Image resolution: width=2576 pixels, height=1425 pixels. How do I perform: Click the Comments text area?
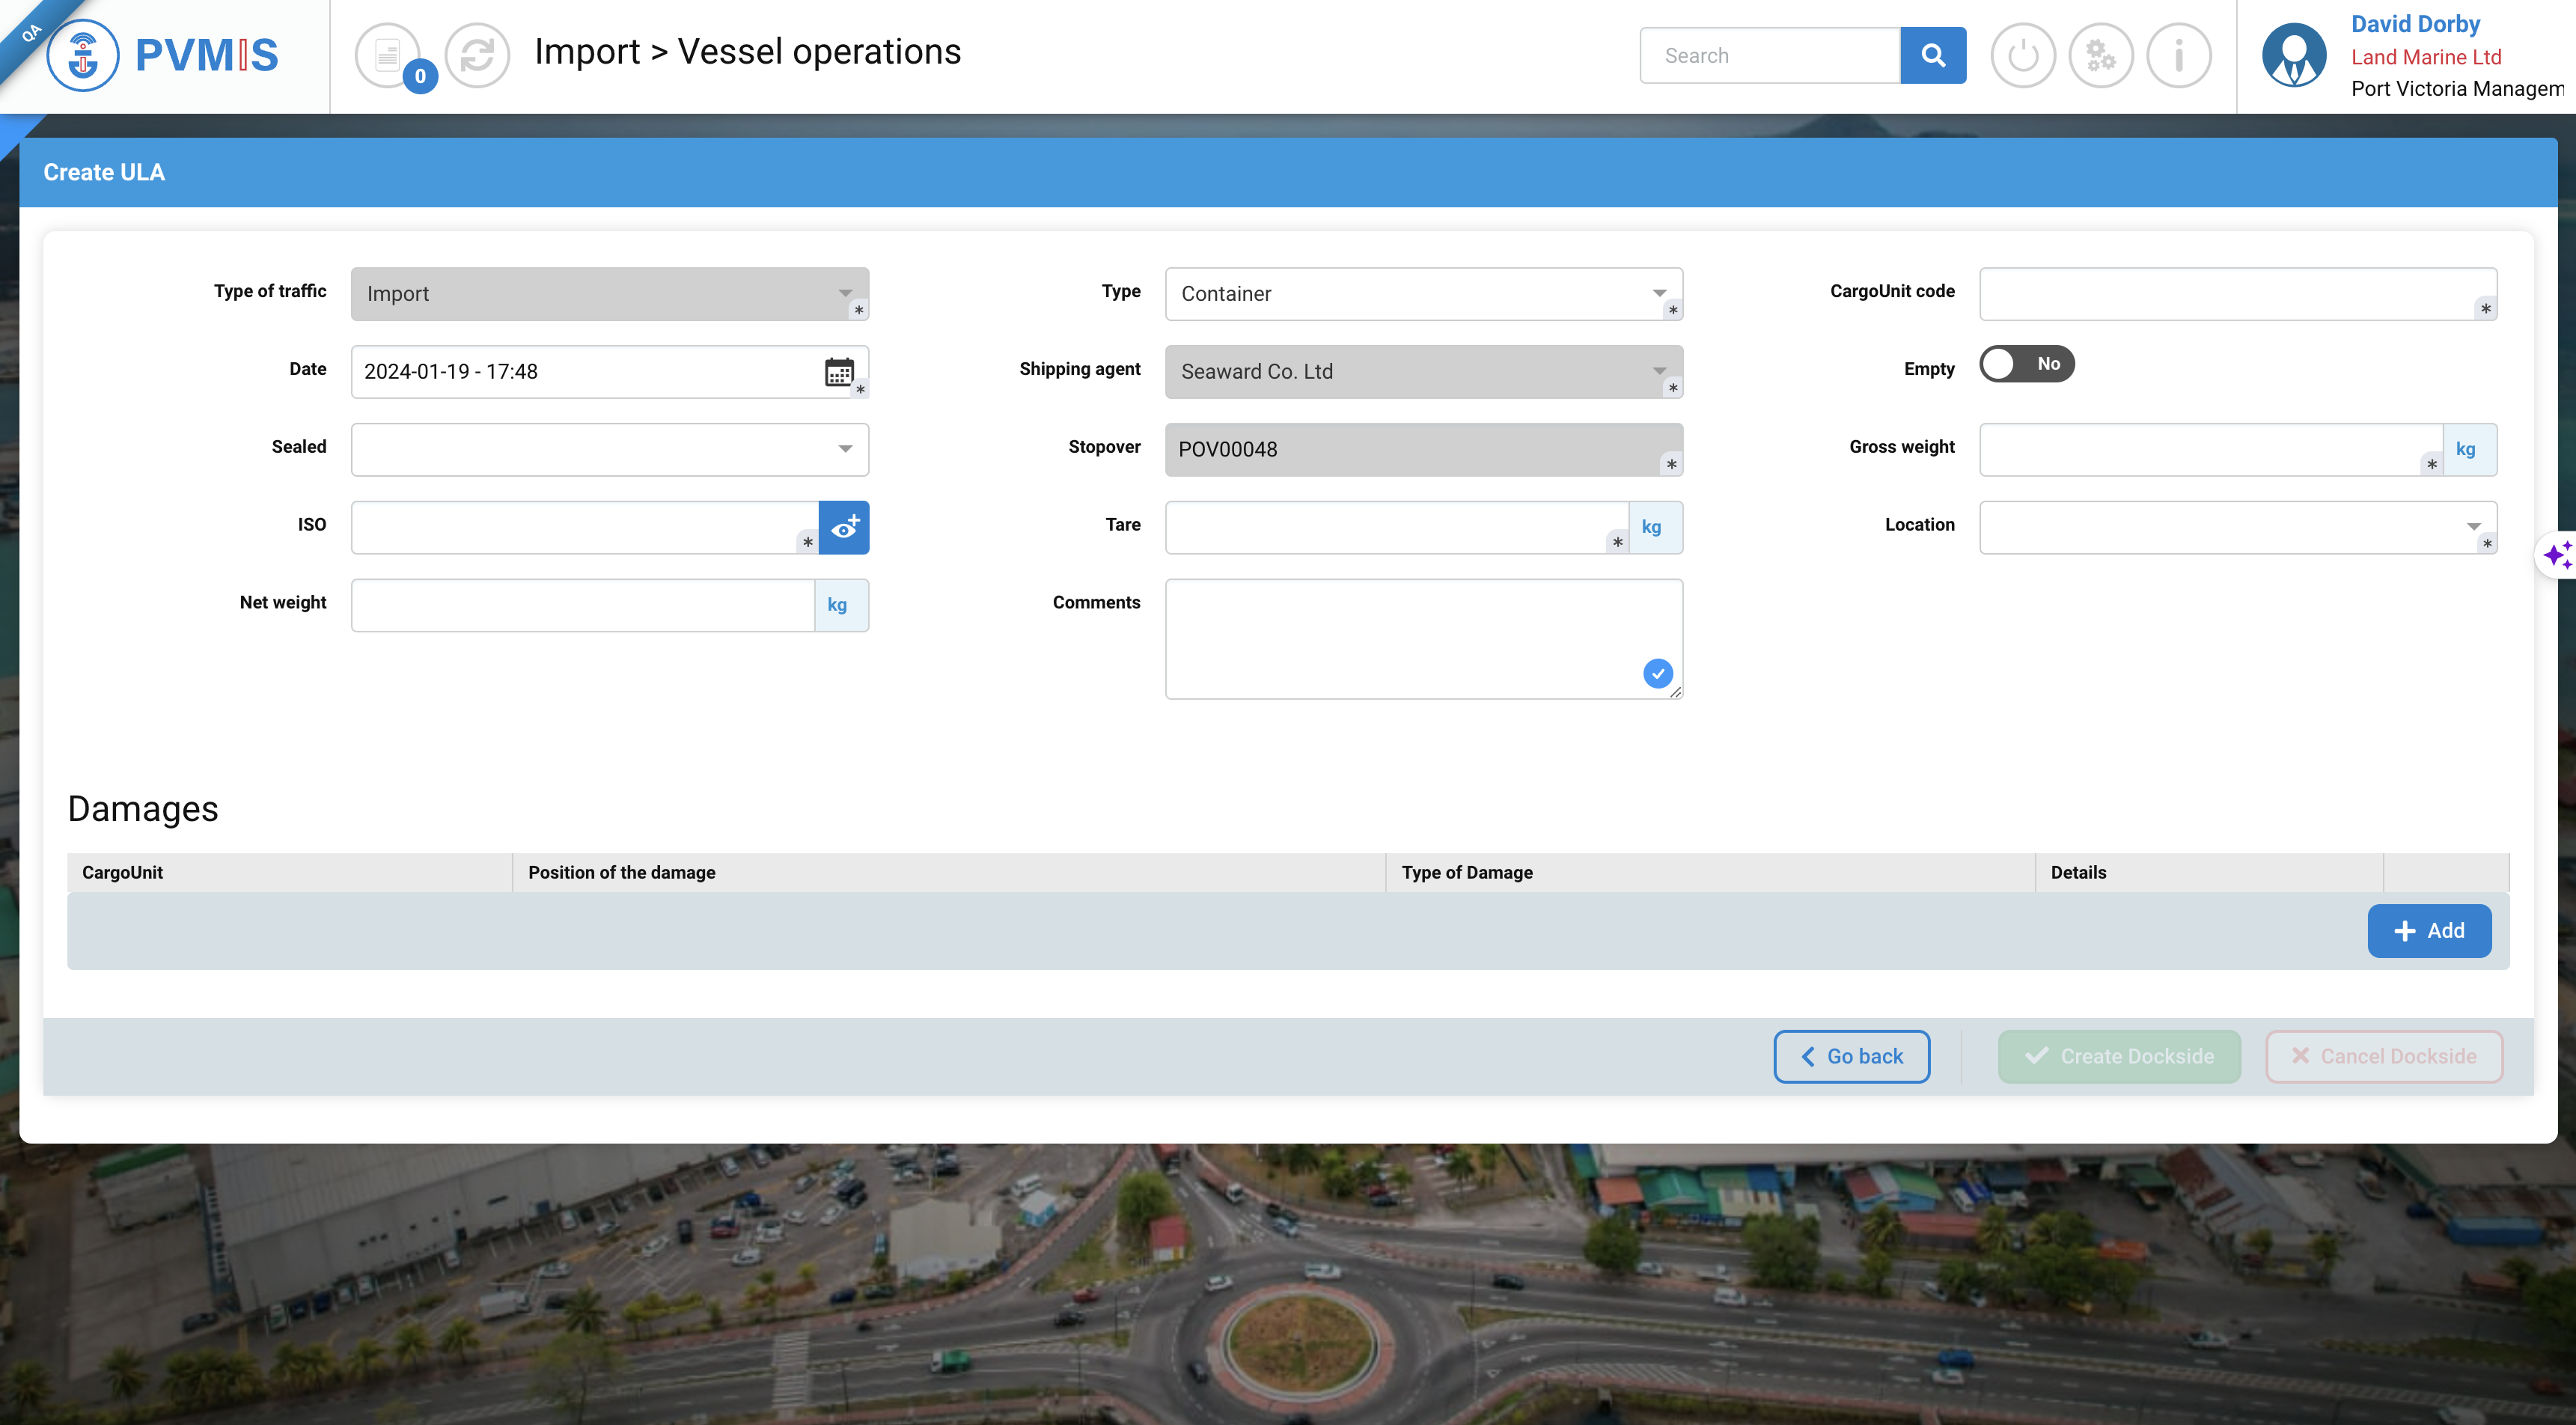[x=1423, y=639]
